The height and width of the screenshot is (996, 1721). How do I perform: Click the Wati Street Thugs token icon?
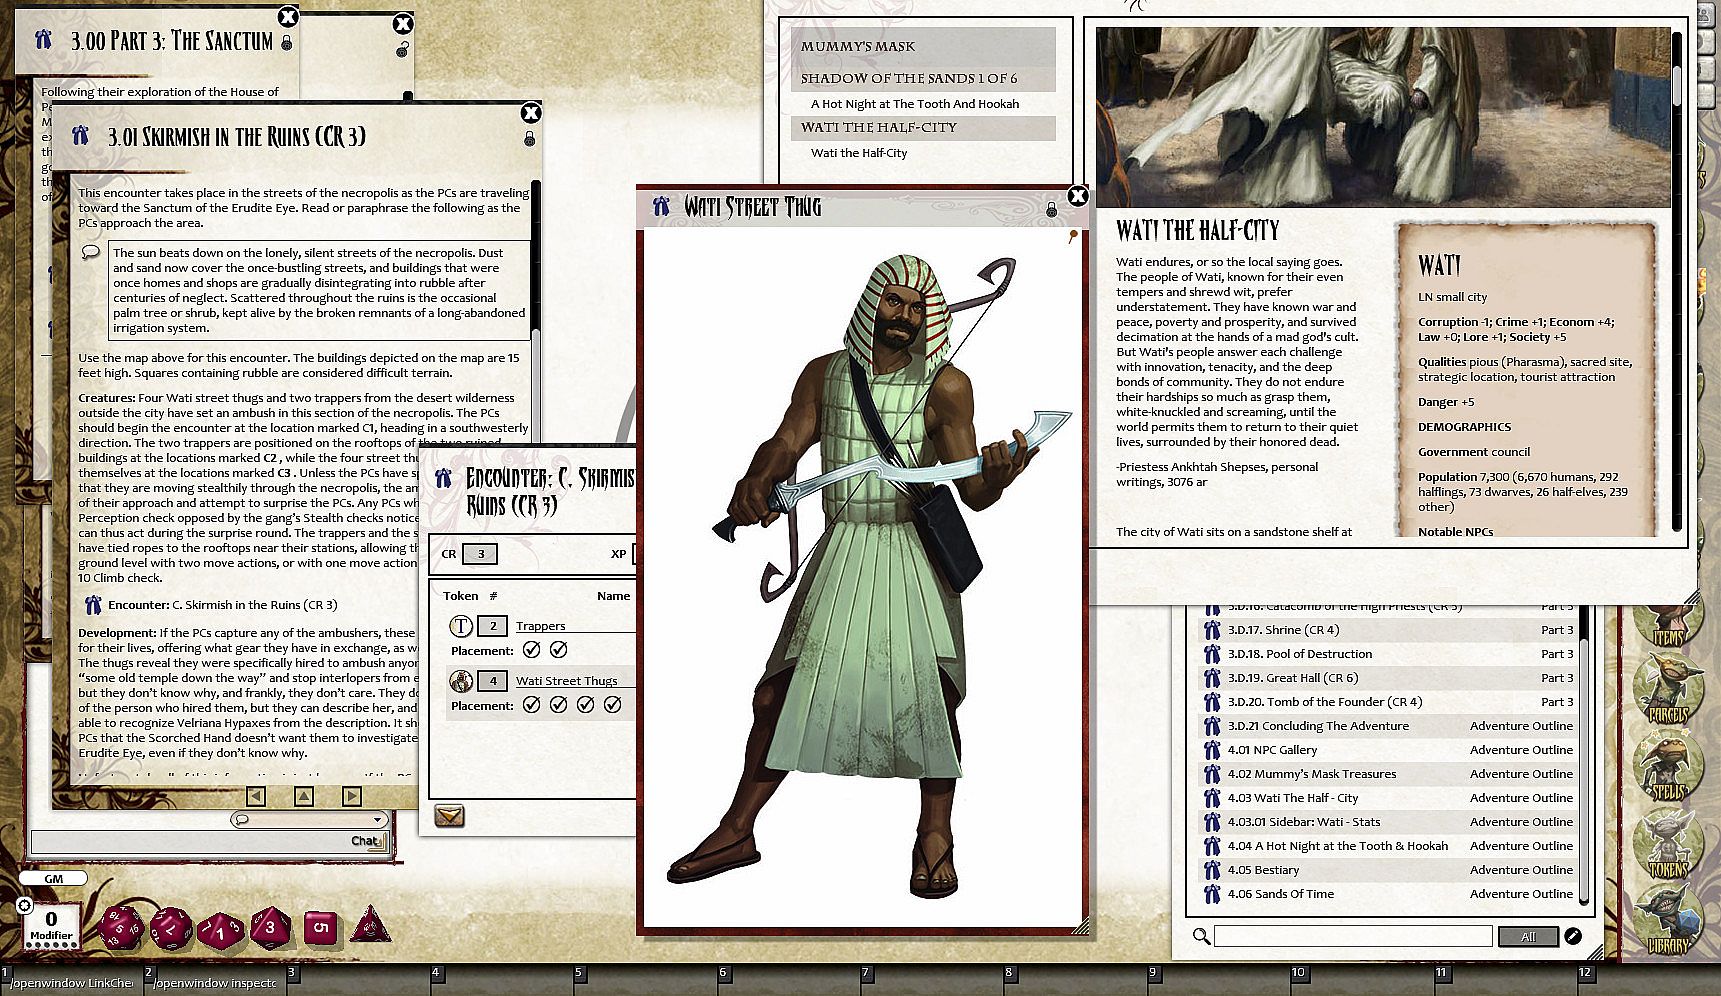461,681
